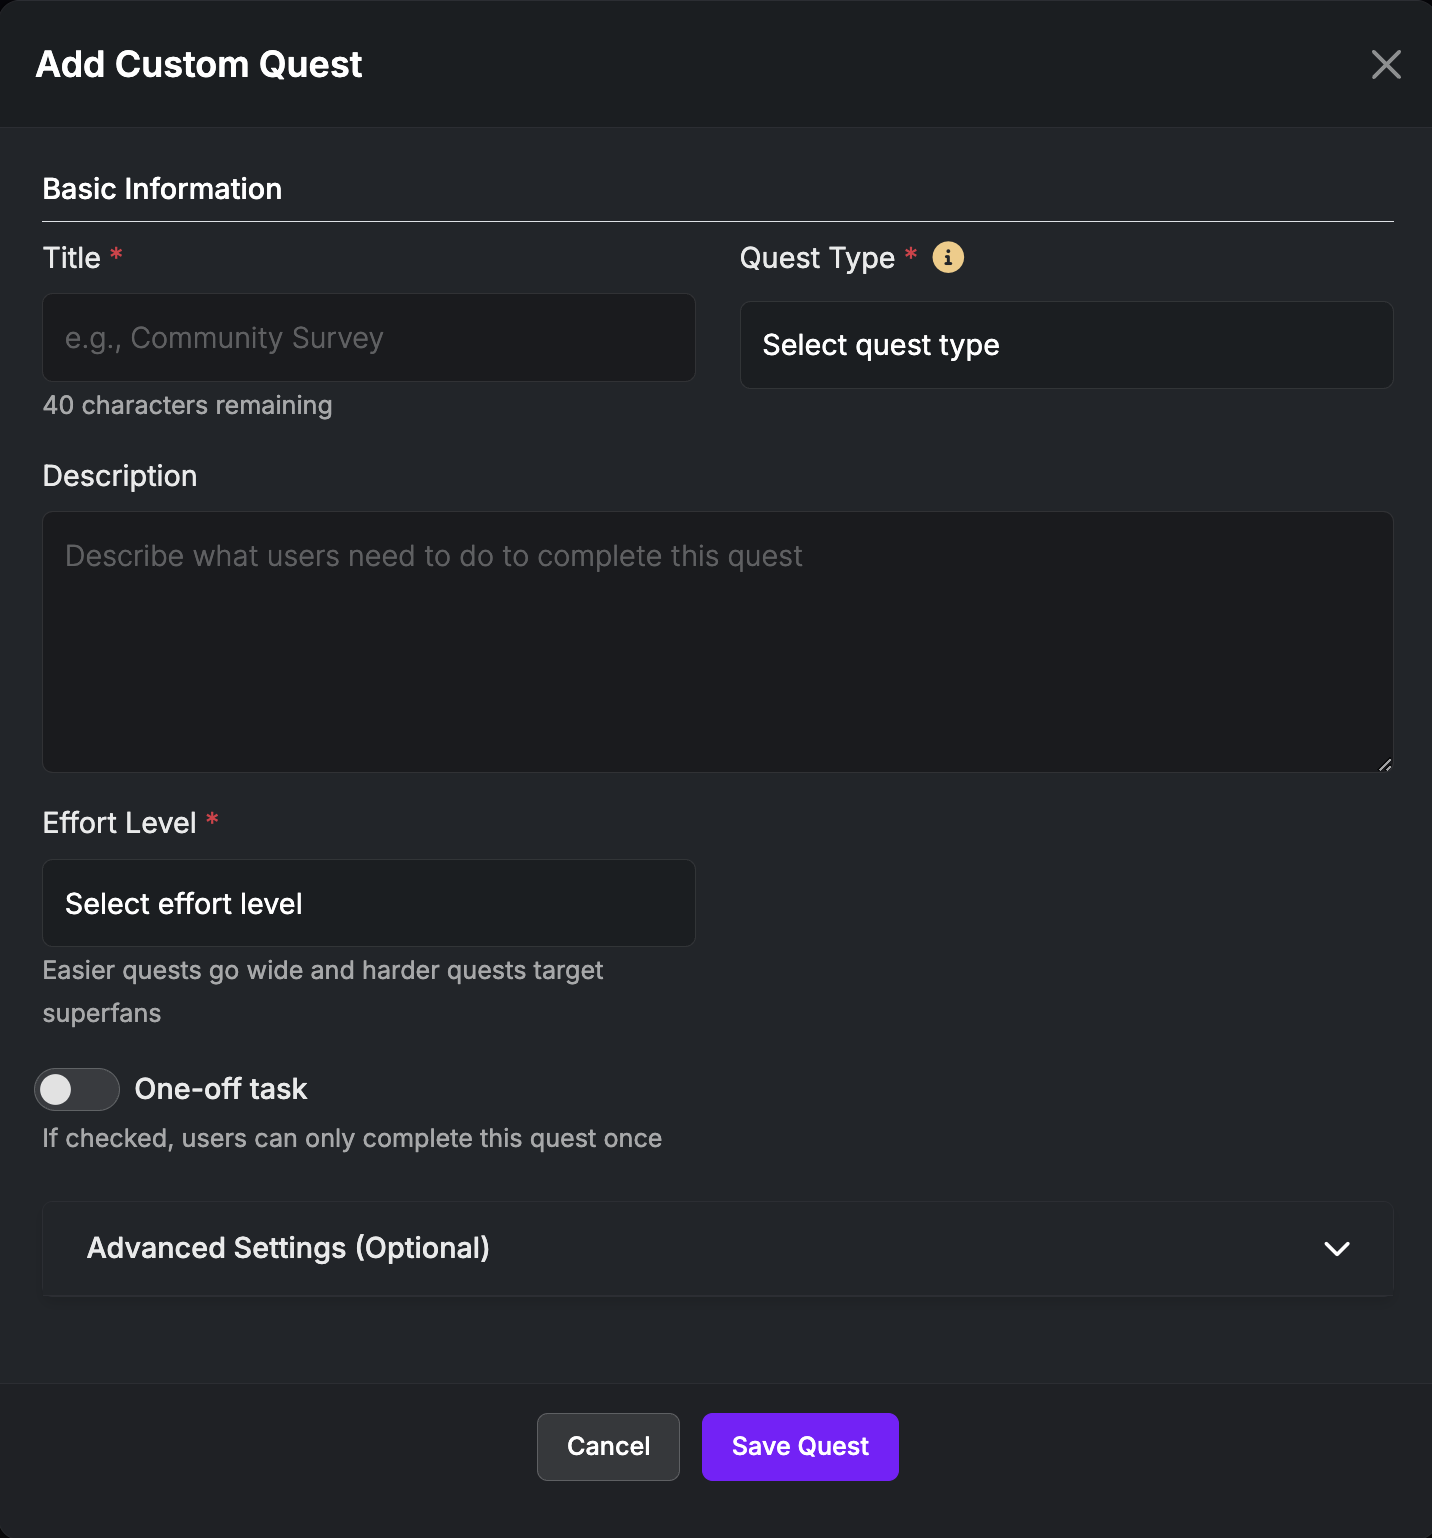This screenshot has height=1538, width=1432.
Task: Click the Title field label
Action: 72,258
